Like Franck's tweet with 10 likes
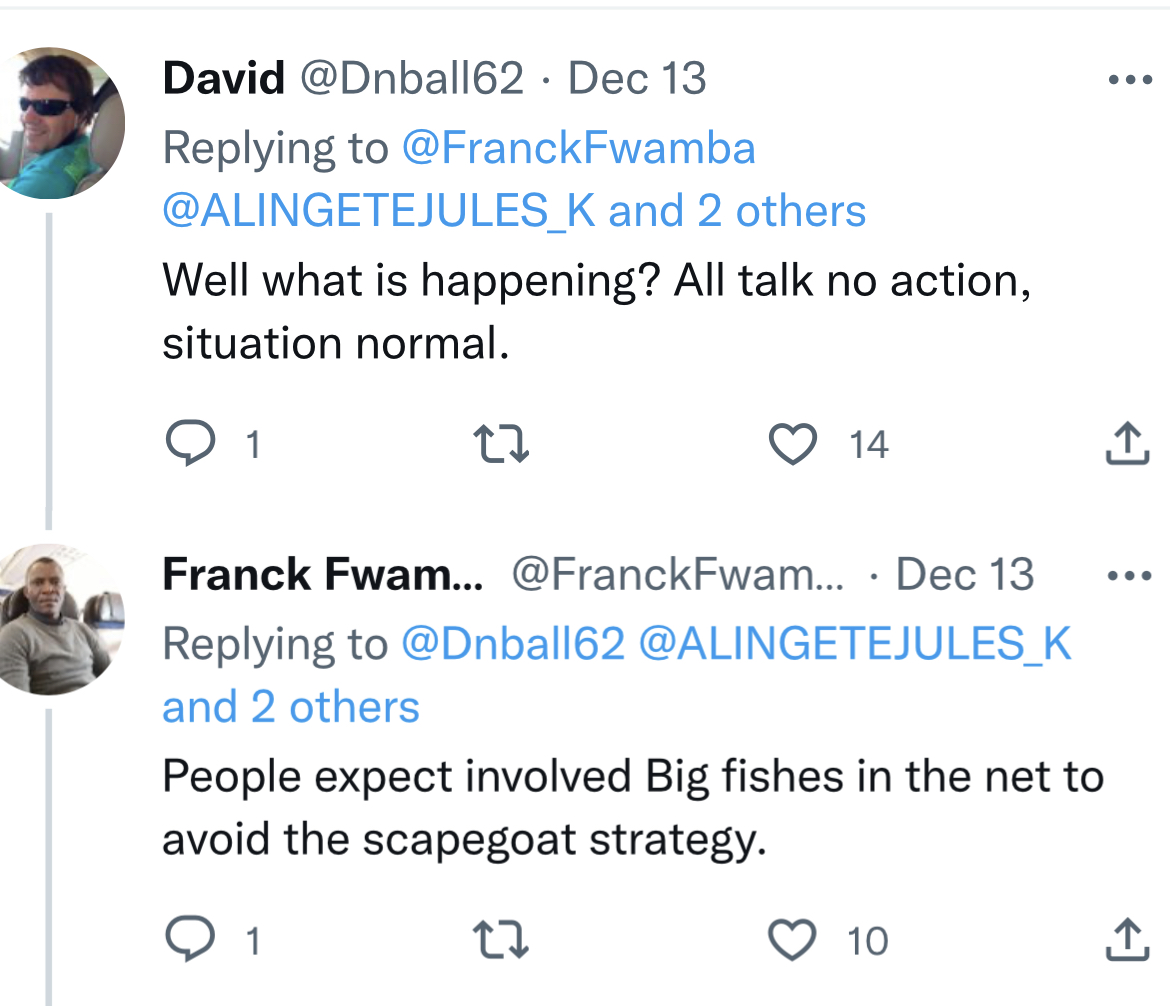 792,939
